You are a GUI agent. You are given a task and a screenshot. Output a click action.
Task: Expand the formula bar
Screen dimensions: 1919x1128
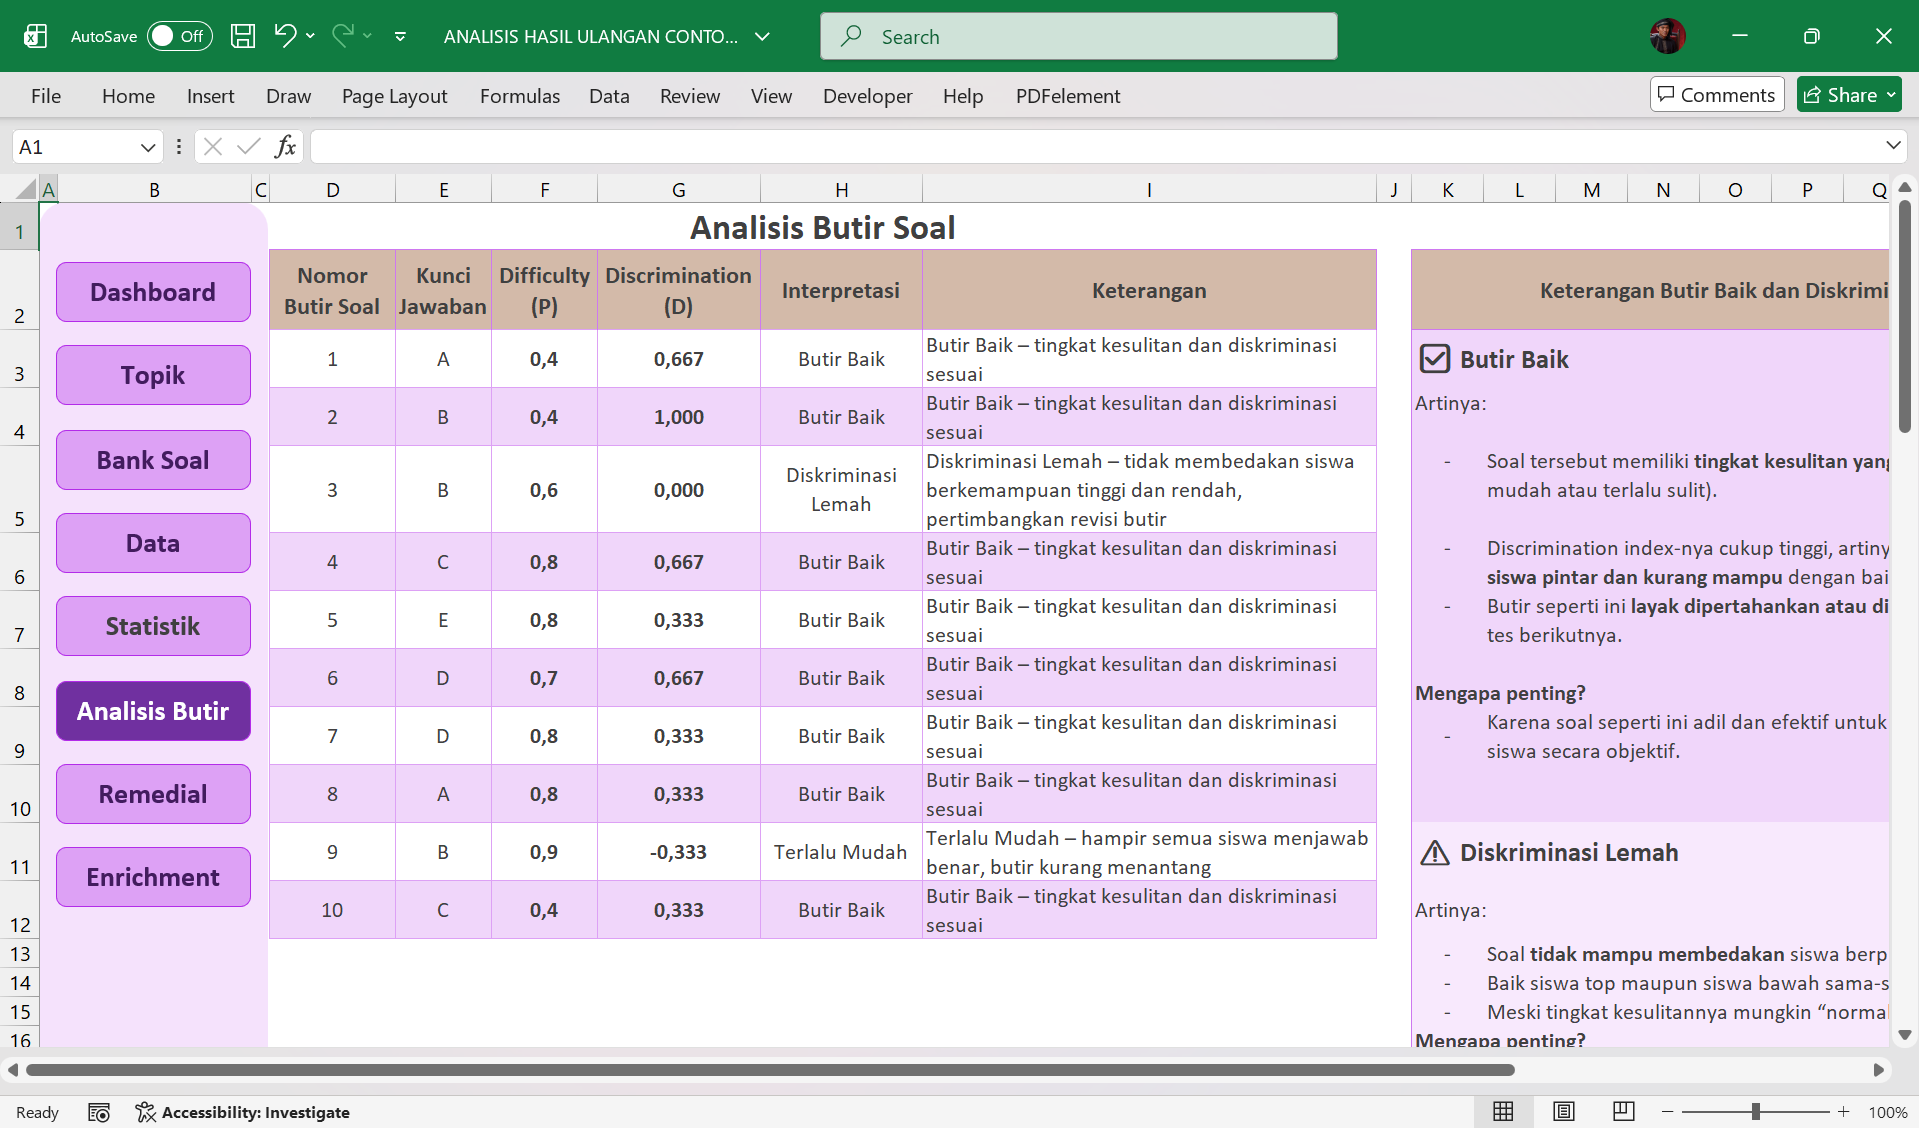(x=1893, y=146)
